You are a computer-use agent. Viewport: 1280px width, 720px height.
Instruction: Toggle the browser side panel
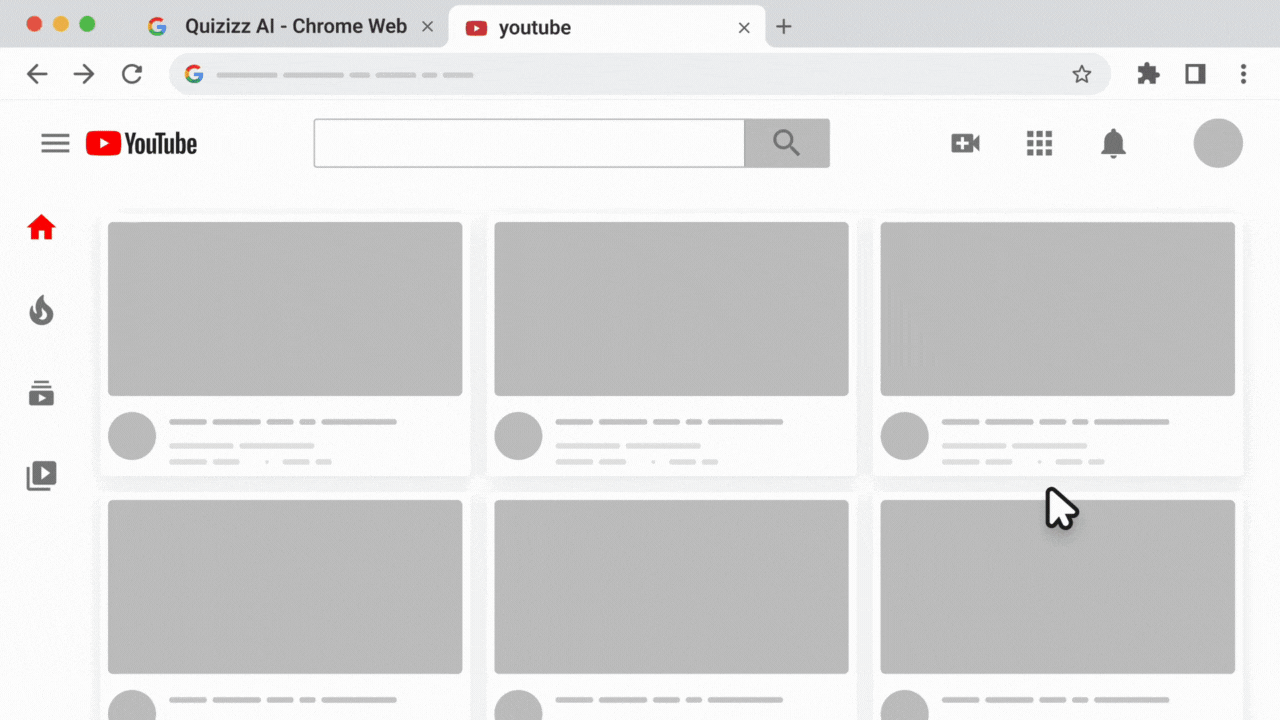point(1195,73)
